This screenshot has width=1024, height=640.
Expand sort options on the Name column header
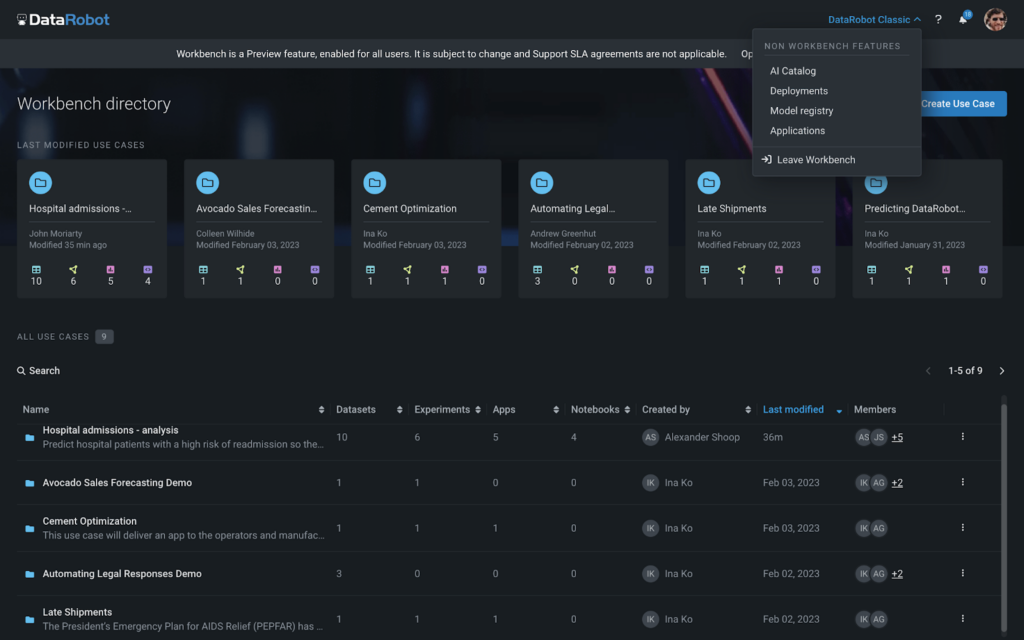click(x=321, y=409)
